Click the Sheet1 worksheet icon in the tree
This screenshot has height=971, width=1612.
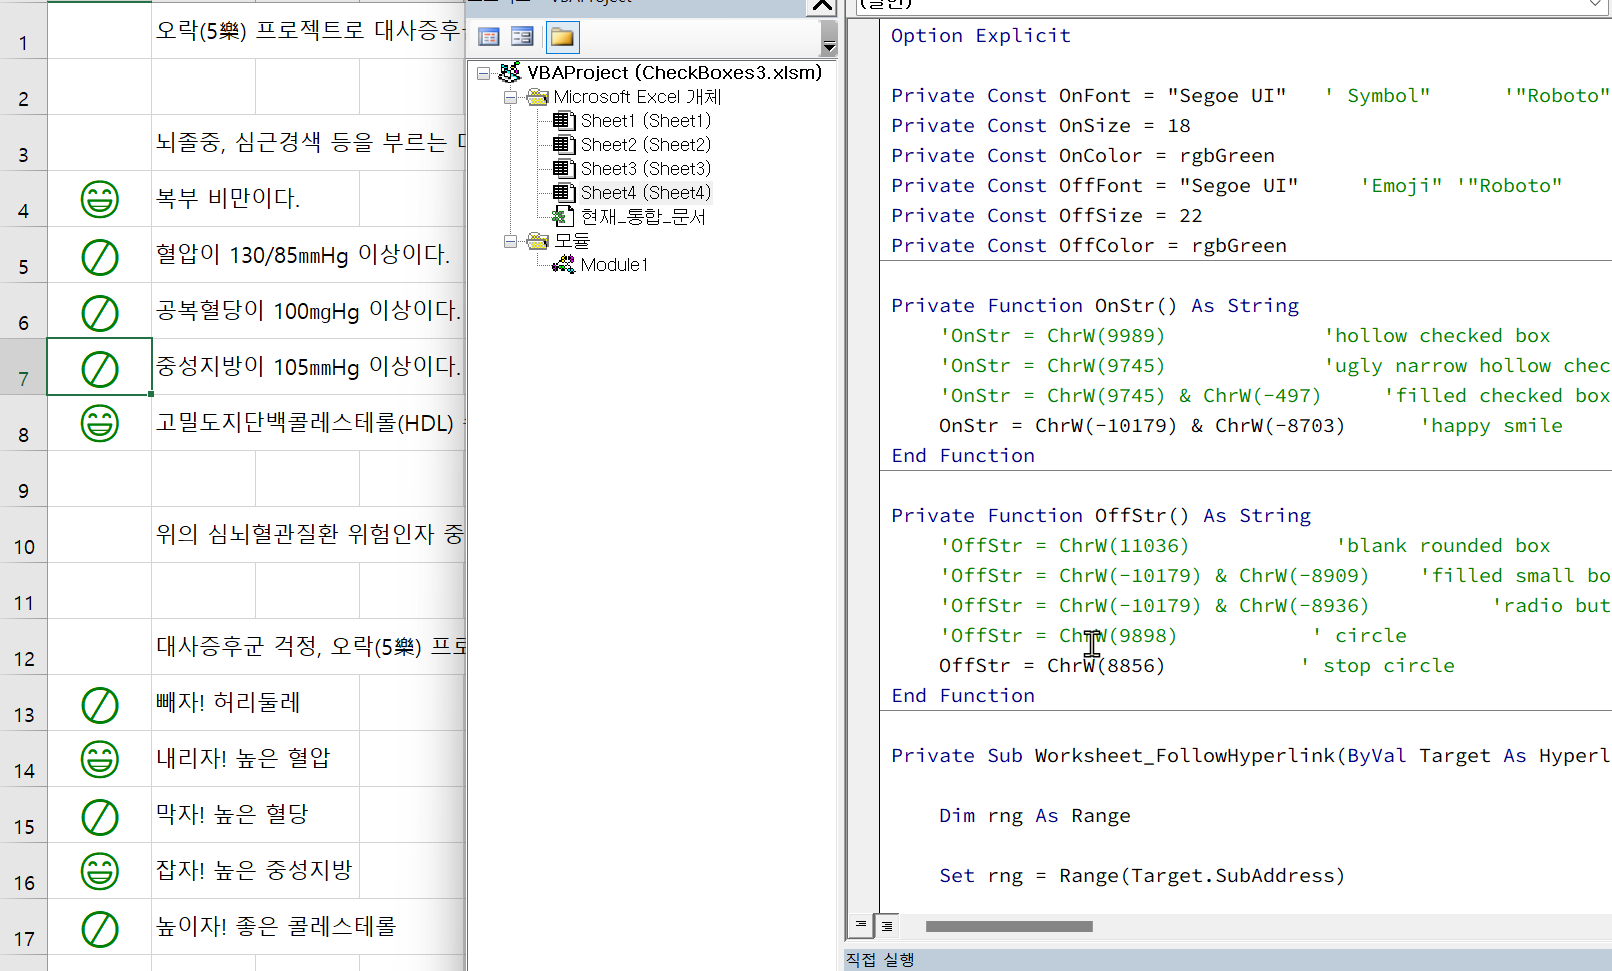[564, 121]
